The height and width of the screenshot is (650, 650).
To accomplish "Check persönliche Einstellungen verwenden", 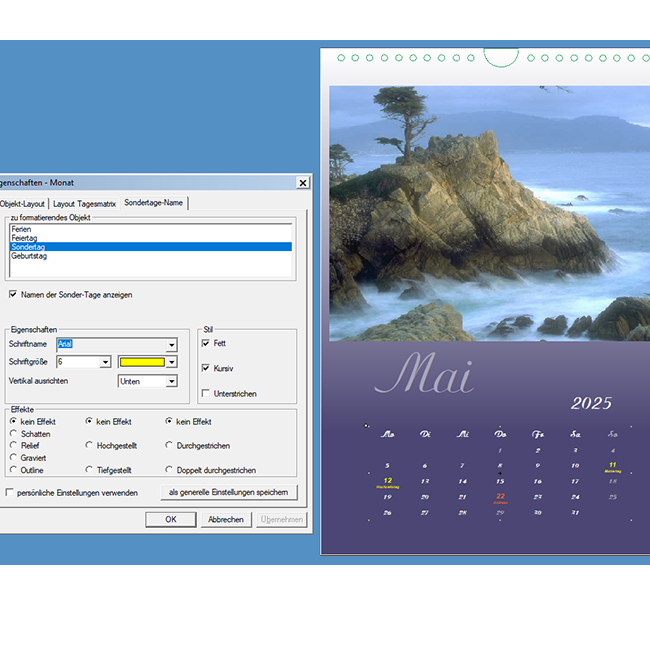I will (x=10, y=493).
